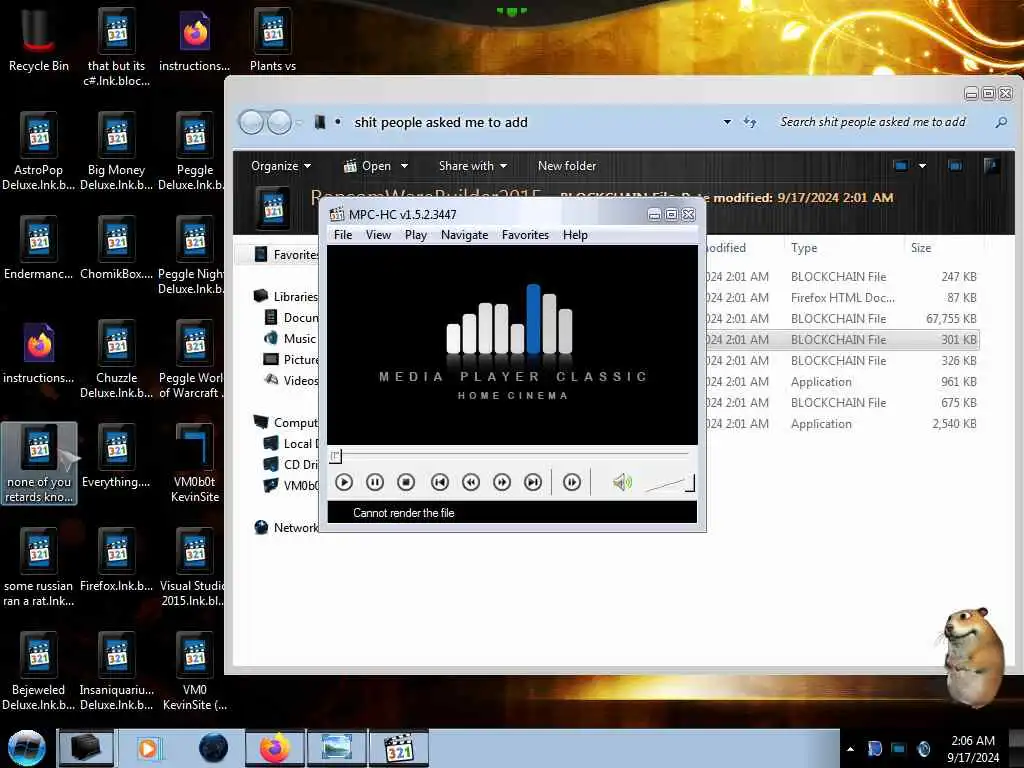Select Music in the navigation pane
The image size is (1024, 768).
coord(290,338)
